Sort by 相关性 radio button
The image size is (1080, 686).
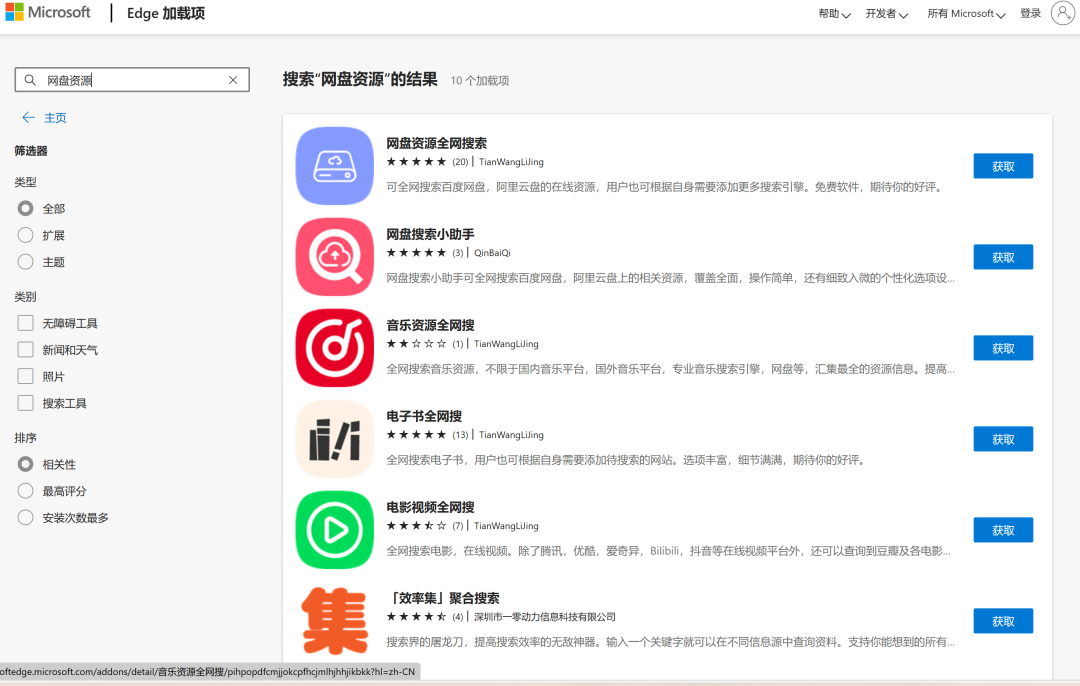click(25, 464)
